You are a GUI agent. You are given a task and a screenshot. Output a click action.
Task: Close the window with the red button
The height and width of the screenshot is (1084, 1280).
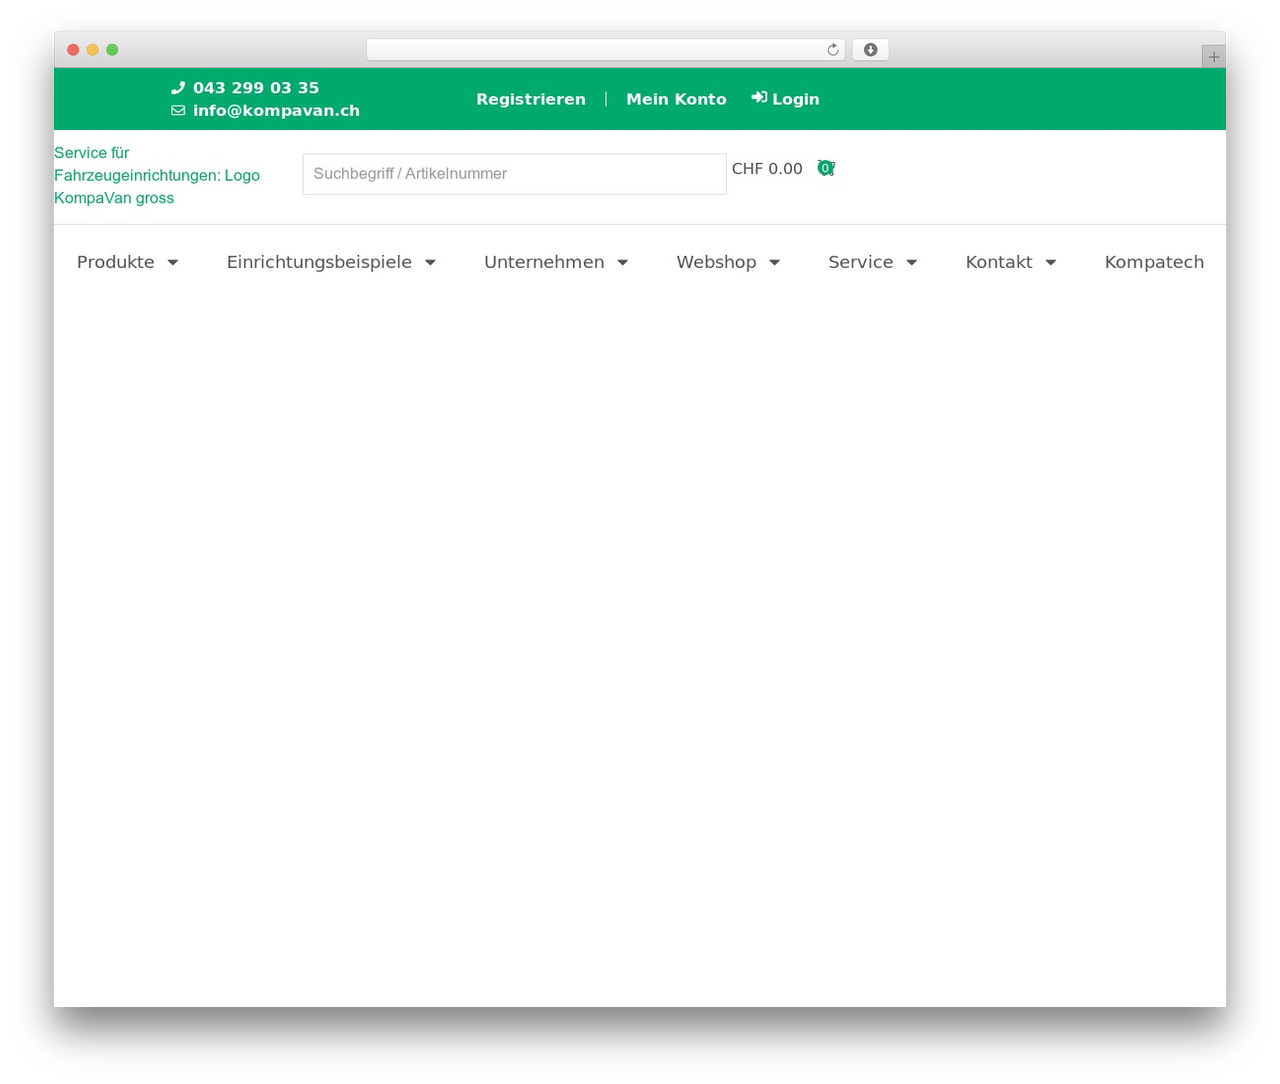[x=73, y=50]
